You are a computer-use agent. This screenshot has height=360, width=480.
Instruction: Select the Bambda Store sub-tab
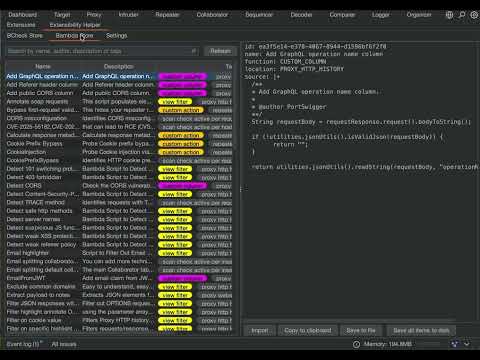click(x=74, y=35)
